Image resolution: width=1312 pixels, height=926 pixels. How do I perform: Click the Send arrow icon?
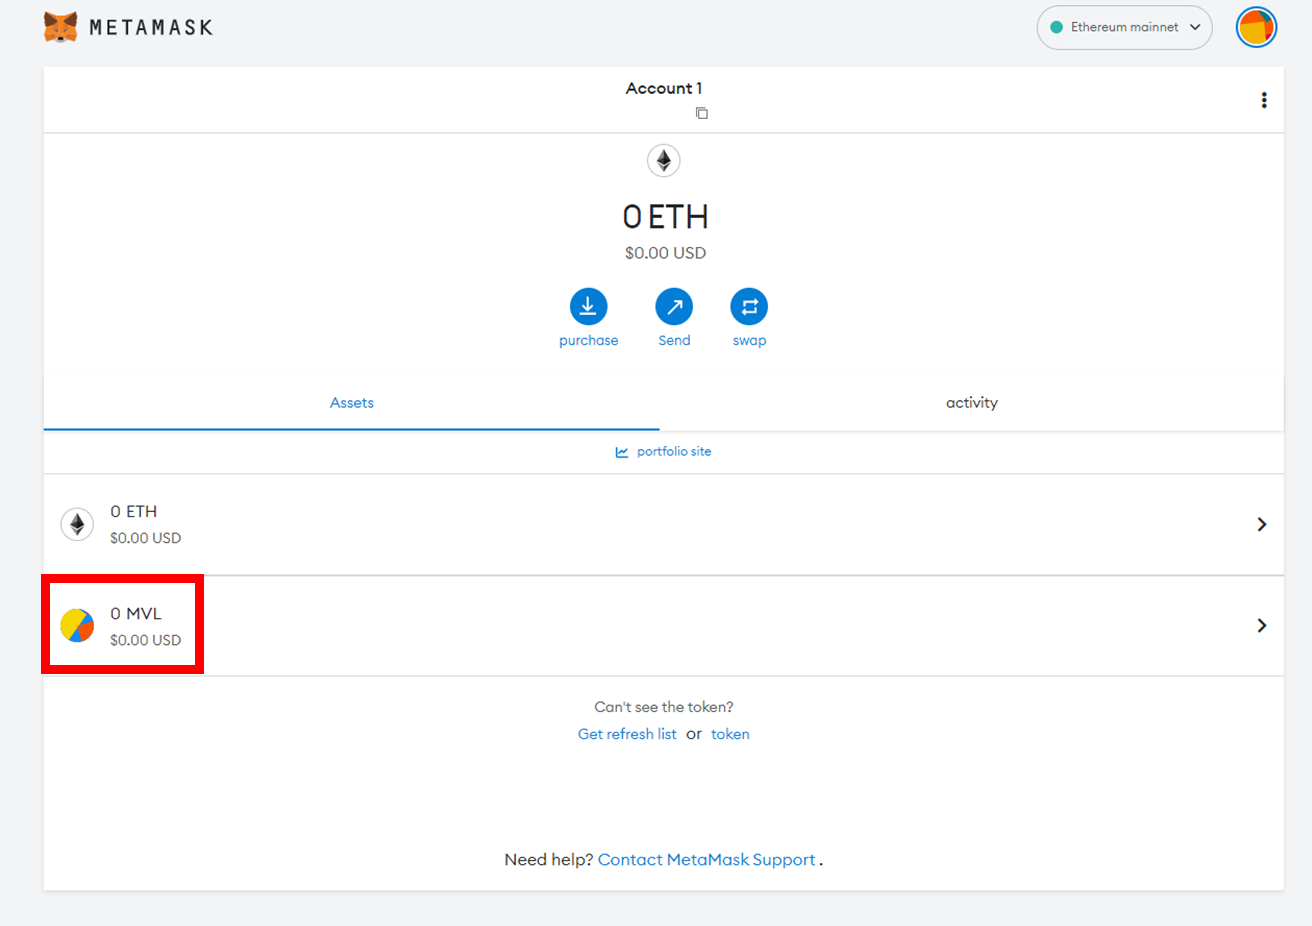674,307
